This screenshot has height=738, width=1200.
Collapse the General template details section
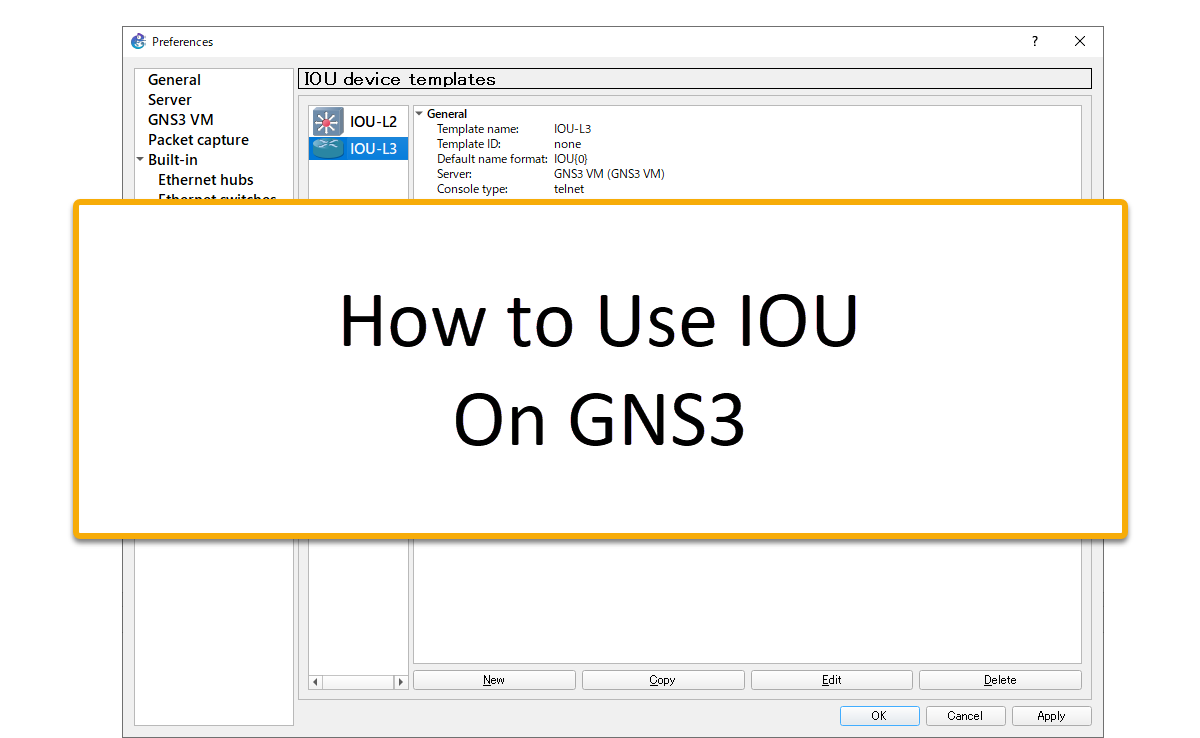pos(419,114)
